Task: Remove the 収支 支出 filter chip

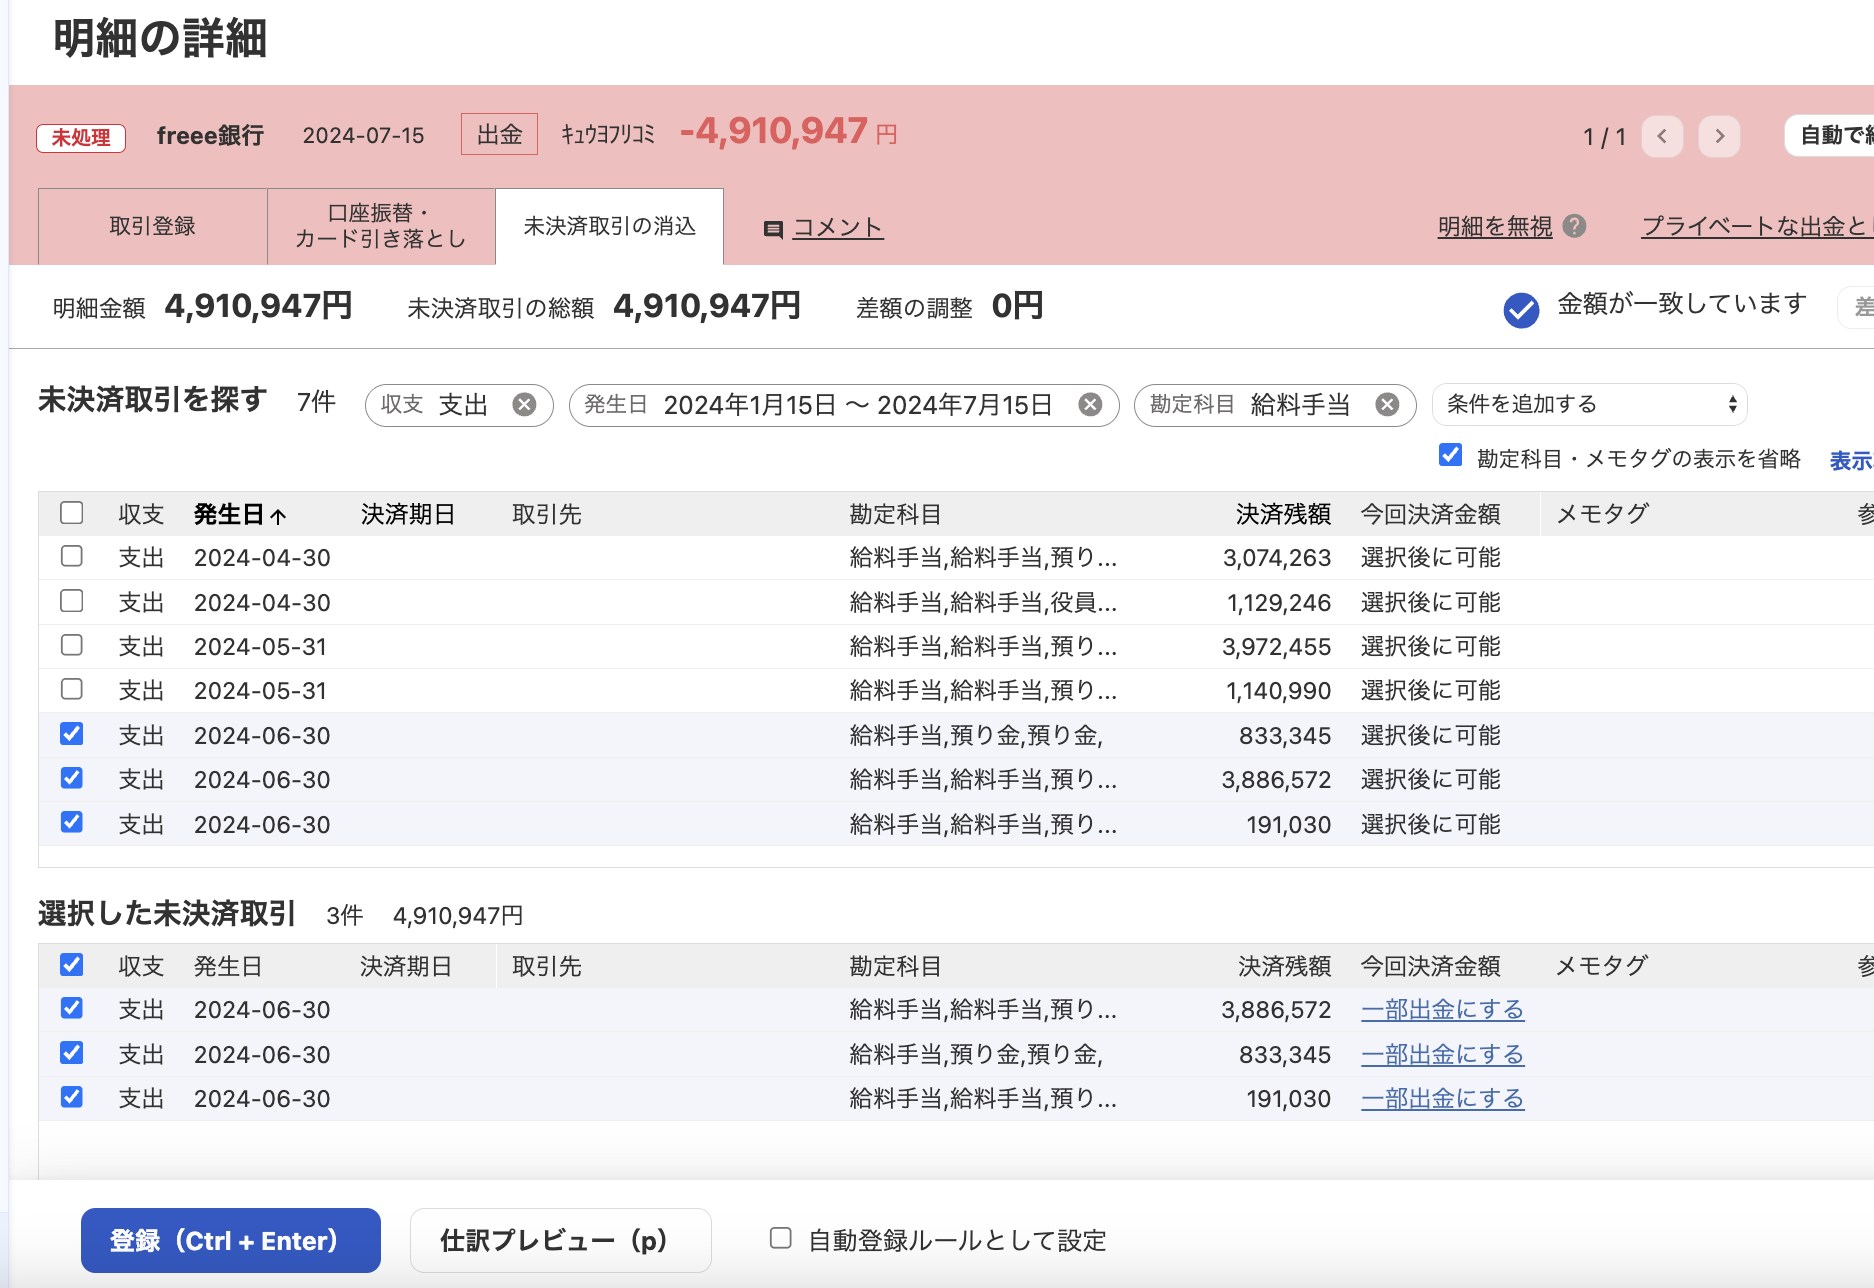Action: tap(524, 405)
